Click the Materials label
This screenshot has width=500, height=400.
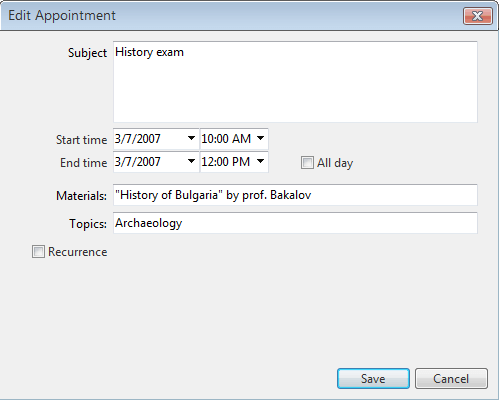(81, 196)
